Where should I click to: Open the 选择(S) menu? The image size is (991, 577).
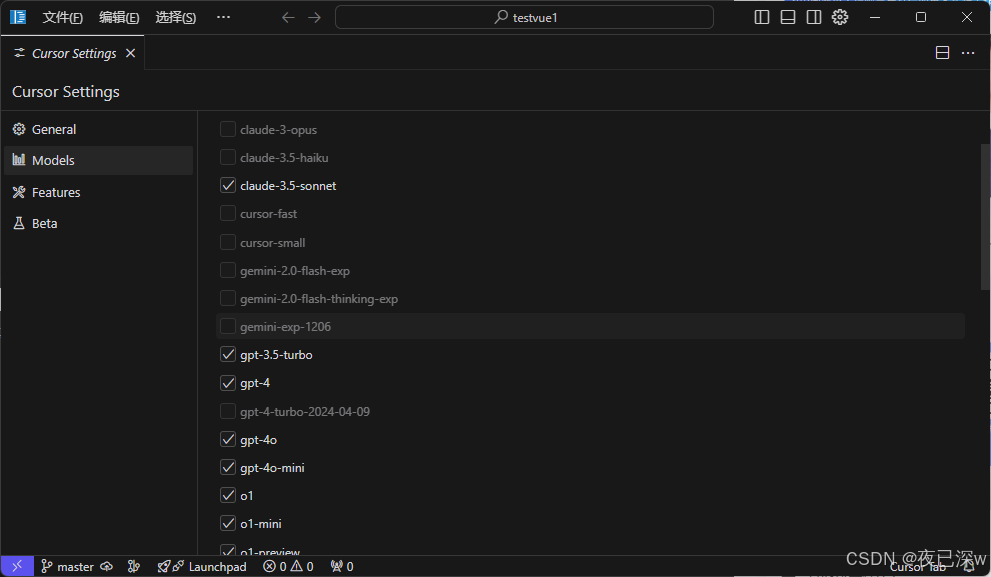click(x=176, y=18)
